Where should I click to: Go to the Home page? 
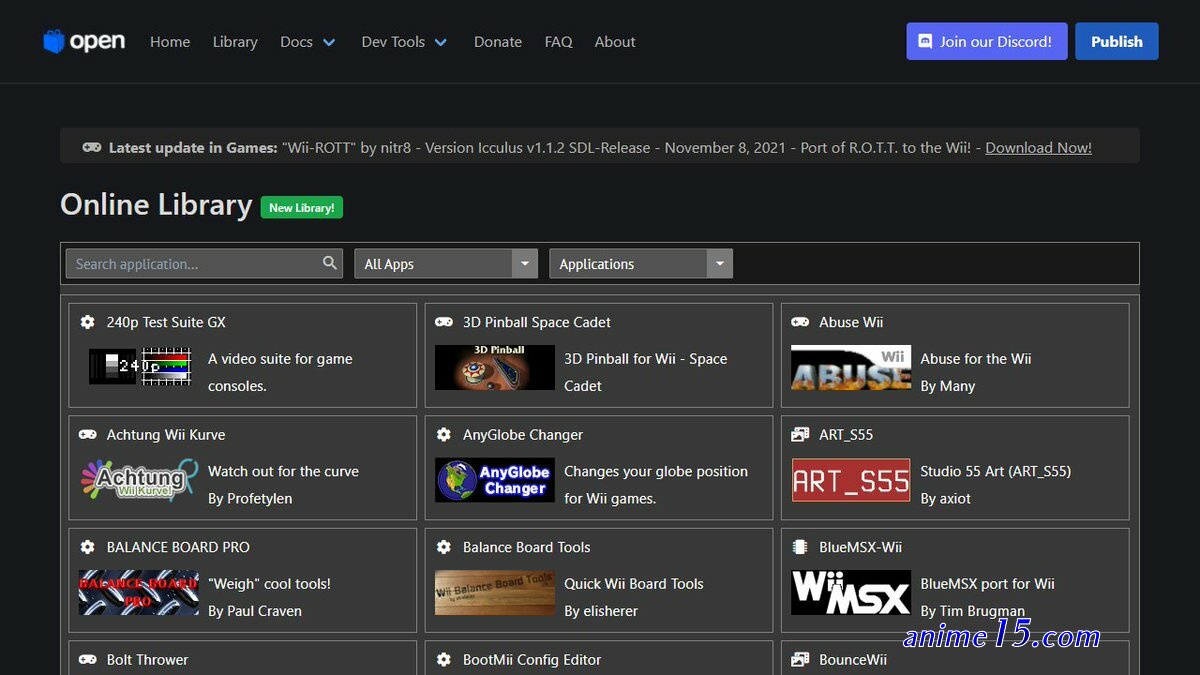pyautogui.click(x=170, y=42)
